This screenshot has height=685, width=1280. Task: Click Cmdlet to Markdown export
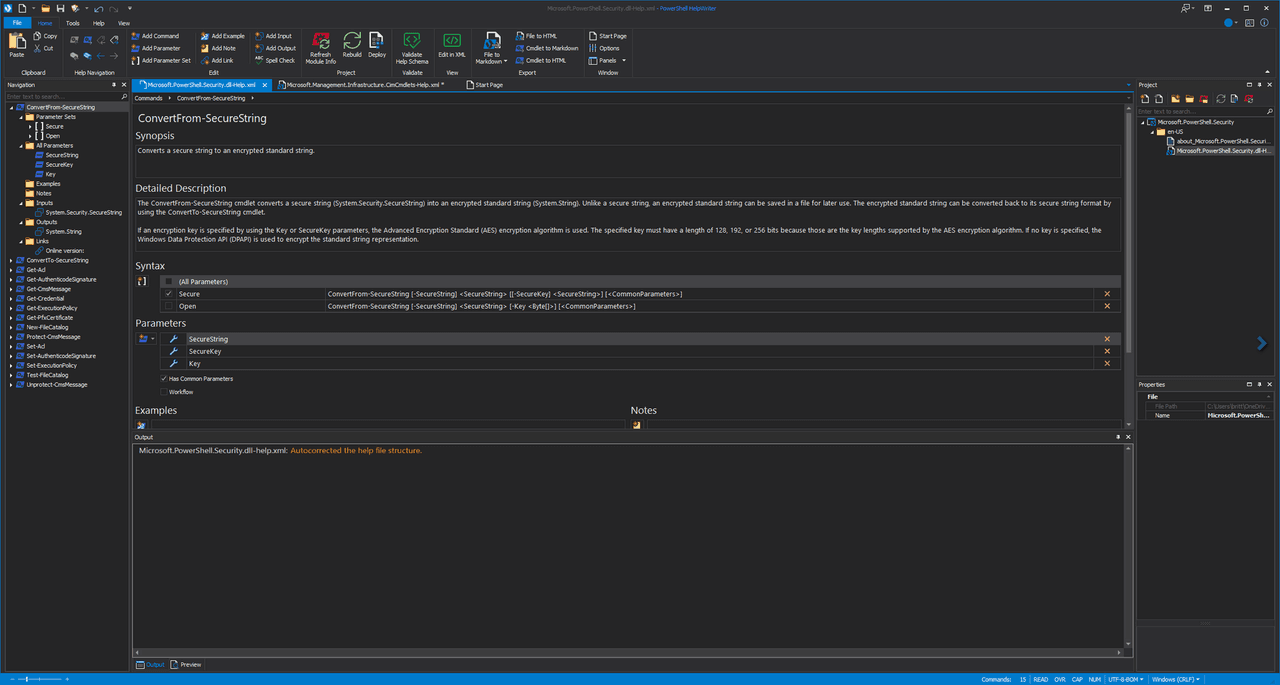(547, 48)
